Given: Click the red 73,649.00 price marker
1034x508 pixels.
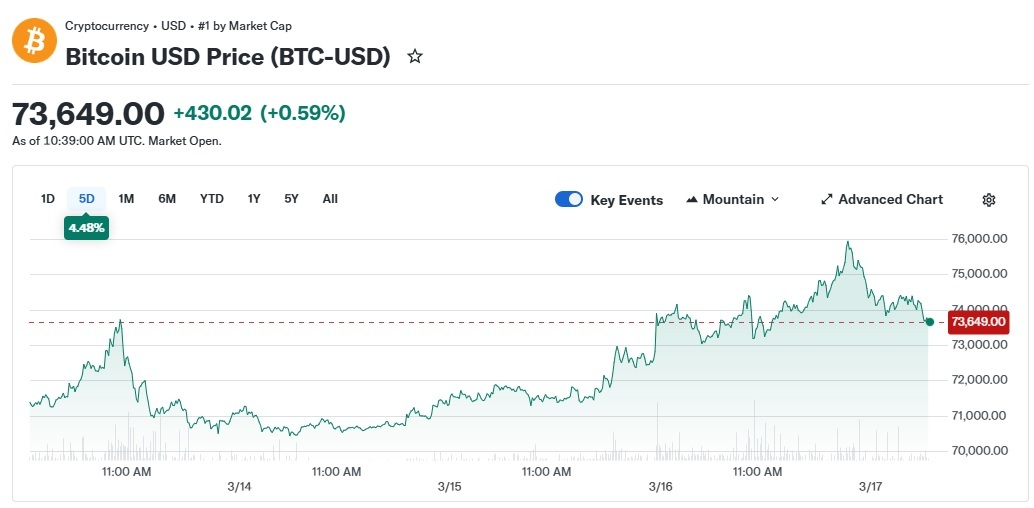Looking at the screenshot, I should 979,322.
